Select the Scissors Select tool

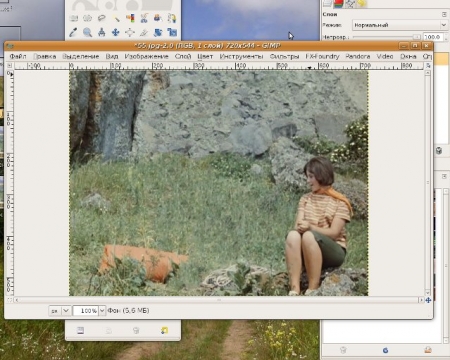[144, 18]
